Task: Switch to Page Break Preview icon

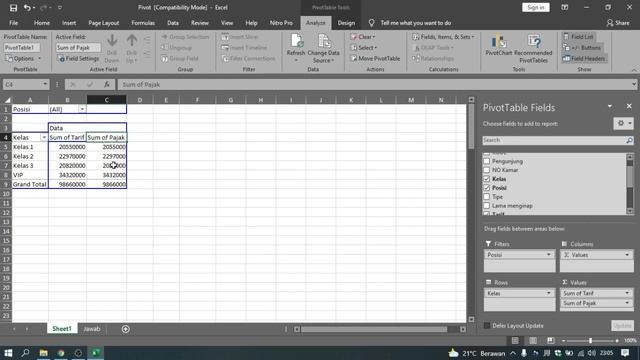Action: [x=551, y=340]
